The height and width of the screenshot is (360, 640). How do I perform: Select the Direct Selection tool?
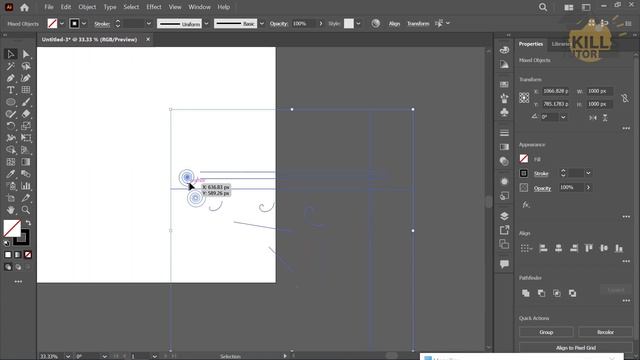click(26, 54)
